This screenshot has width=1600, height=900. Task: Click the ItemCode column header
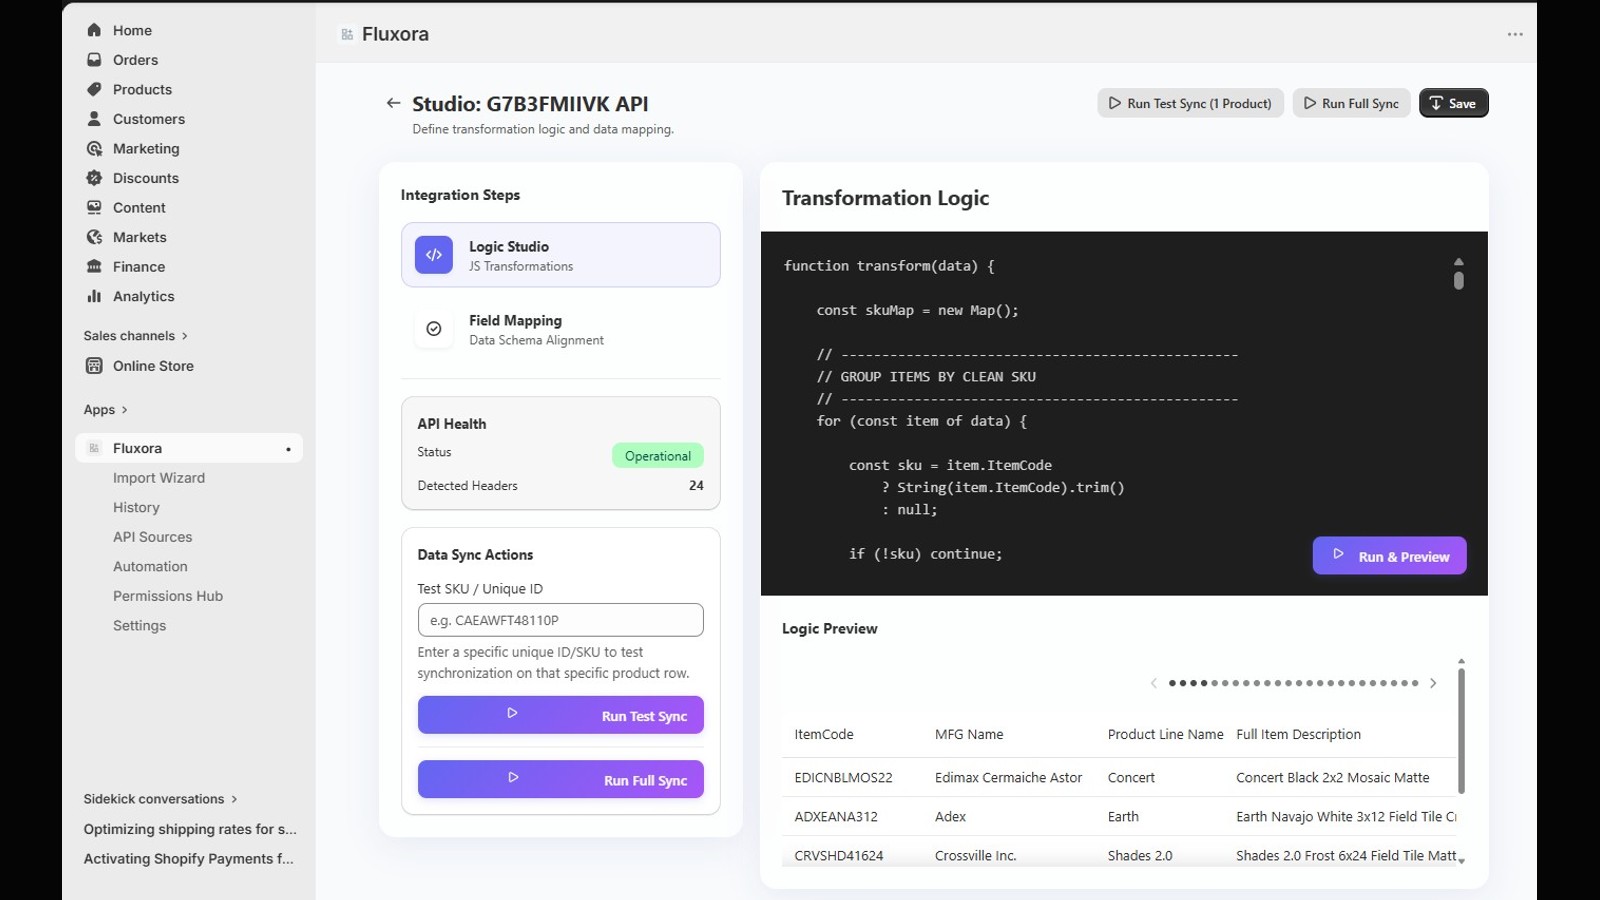[824, 734]
